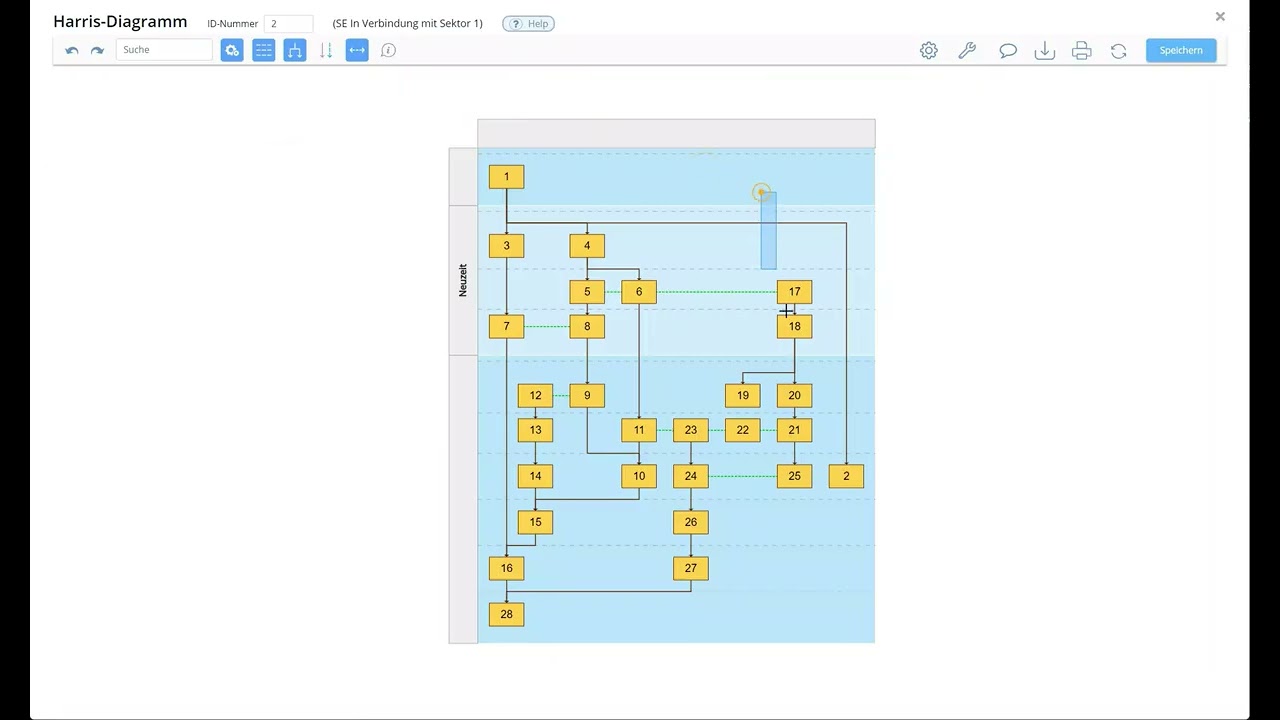
Task: Select node 24 in the diagram
Action: click(691, 476)
